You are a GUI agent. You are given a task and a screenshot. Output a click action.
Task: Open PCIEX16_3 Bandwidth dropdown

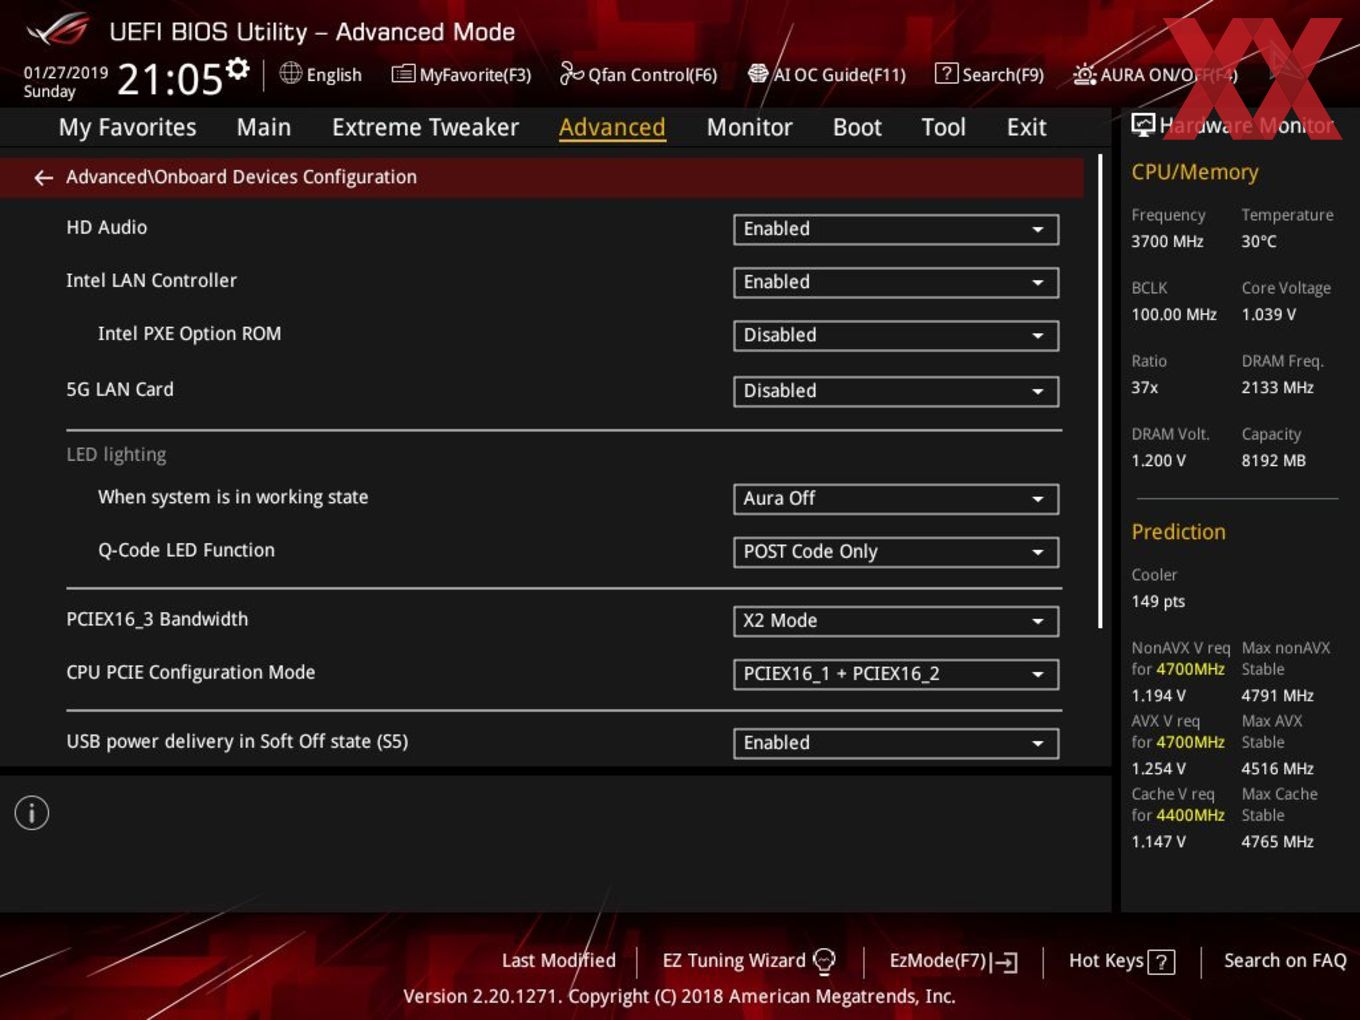(896, 621)
